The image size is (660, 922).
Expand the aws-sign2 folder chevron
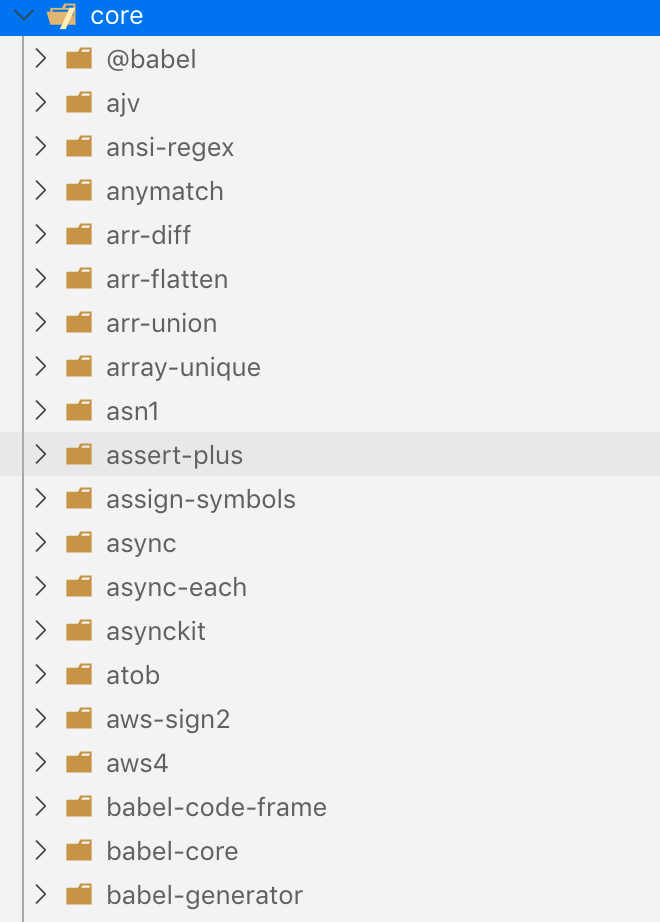coord(40,719)
